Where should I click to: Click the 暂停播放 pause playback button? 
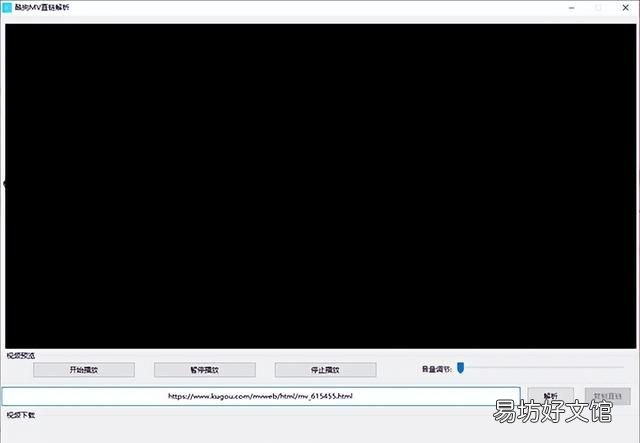pos(204,370)
